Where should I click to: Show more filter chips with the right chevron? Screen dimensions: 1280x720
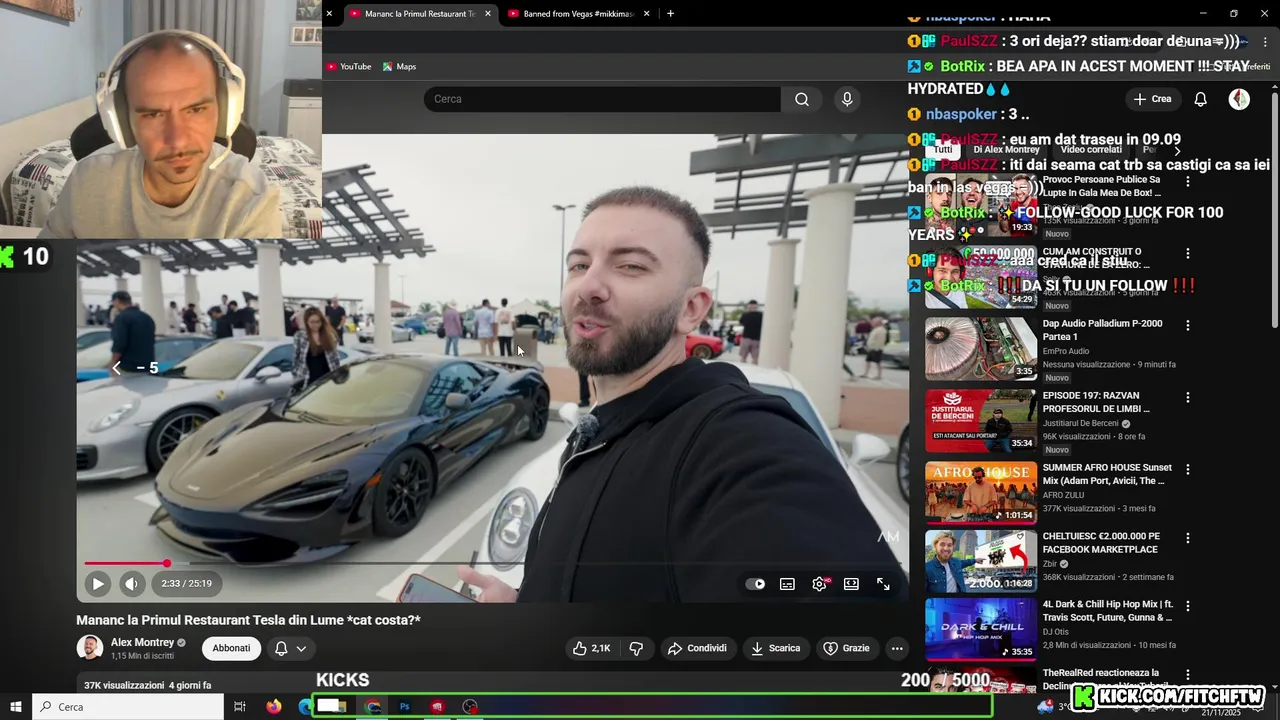tap(1177, 149)
